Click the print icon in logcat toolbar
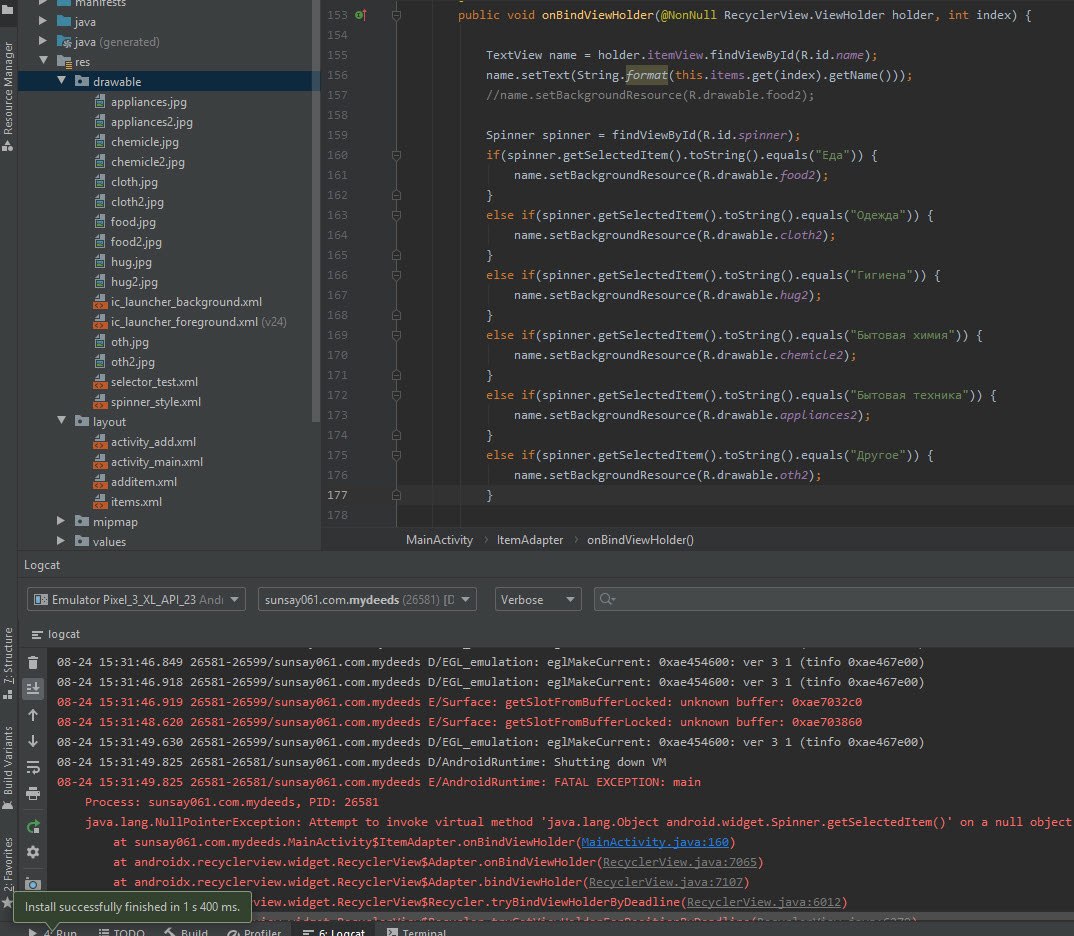 (x=33, y=794)
